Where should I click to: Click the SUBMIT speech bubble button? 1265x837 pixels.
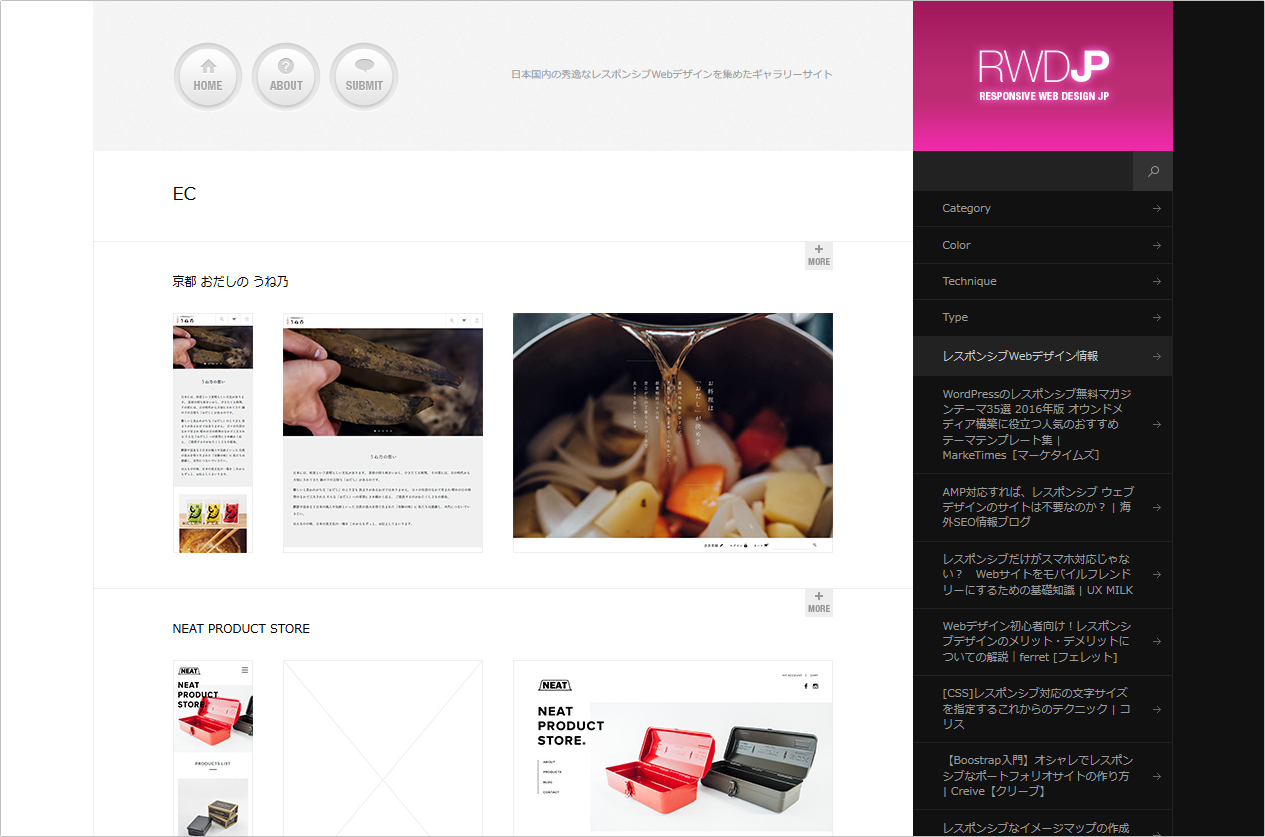[364, 77]
